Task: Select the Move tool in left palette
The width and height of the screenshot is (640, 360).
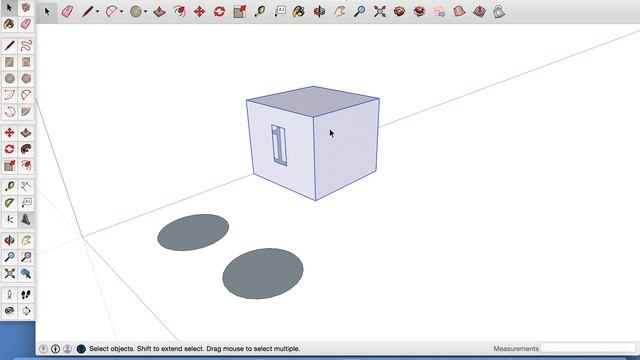Action: (9, 133)
